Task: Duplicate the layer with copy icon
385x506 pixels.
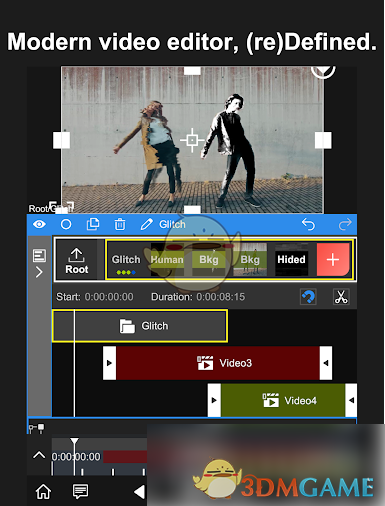Action: click(93, 224)
